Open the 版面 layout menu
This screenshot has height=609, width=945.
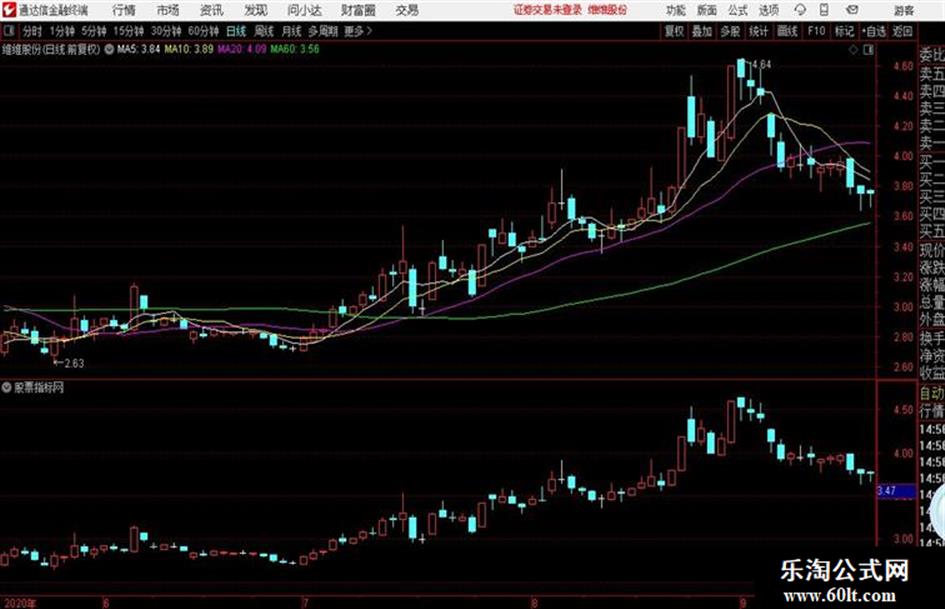707,10
